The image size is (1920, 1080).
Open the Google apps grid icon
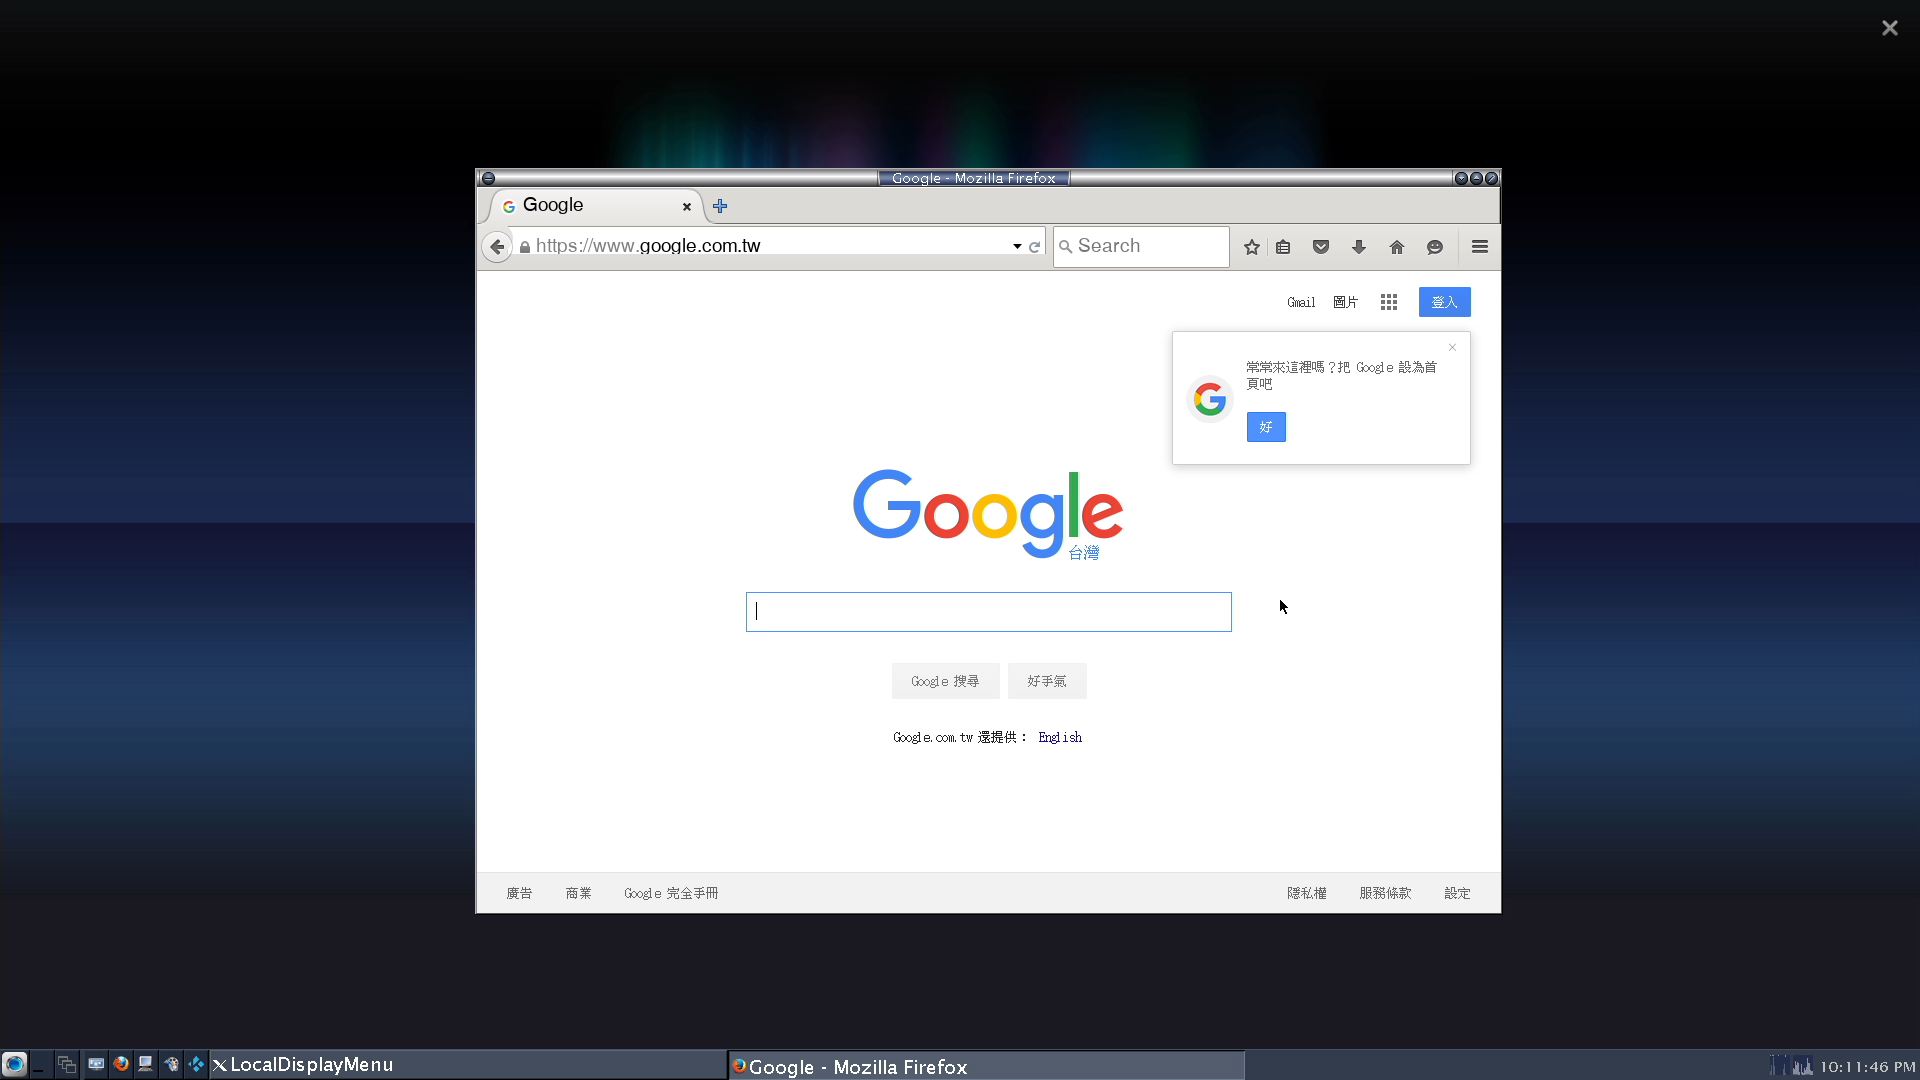click(x=1389, y=302)
